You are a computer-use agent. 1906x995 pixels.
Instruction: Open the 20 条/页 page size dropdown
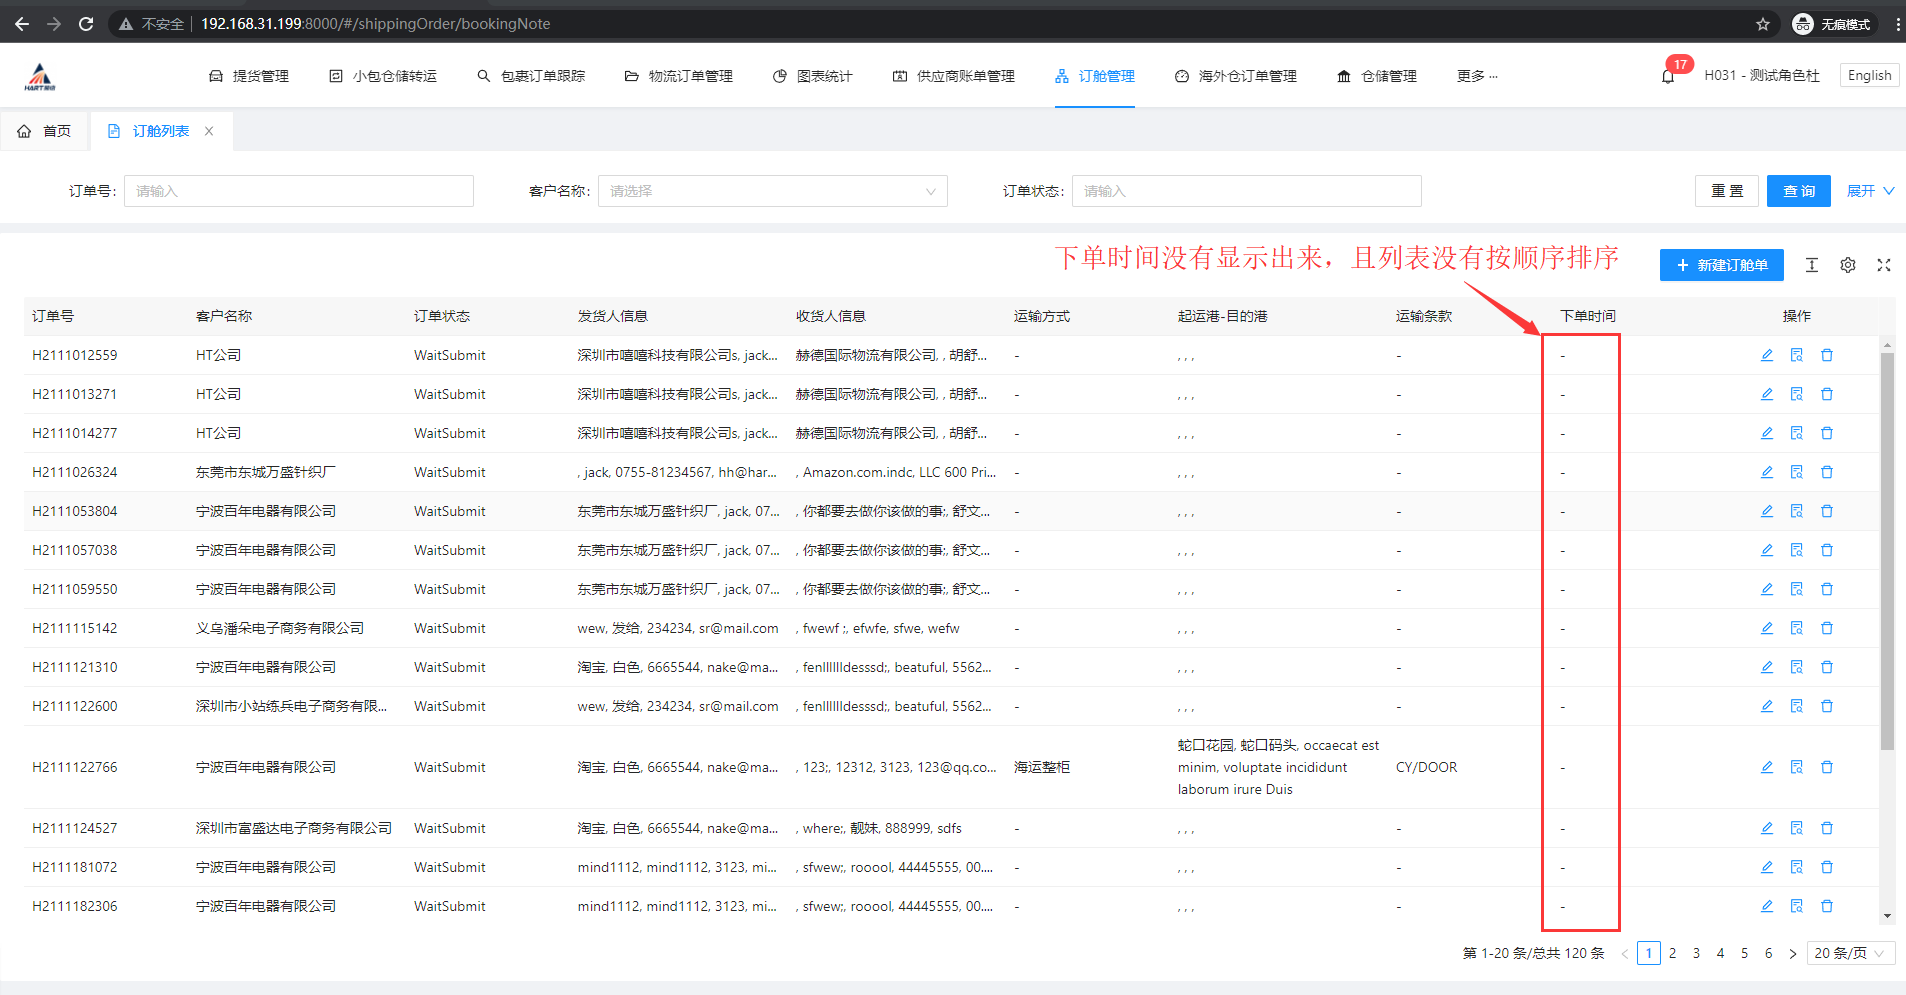click(x=1849, y=953)
